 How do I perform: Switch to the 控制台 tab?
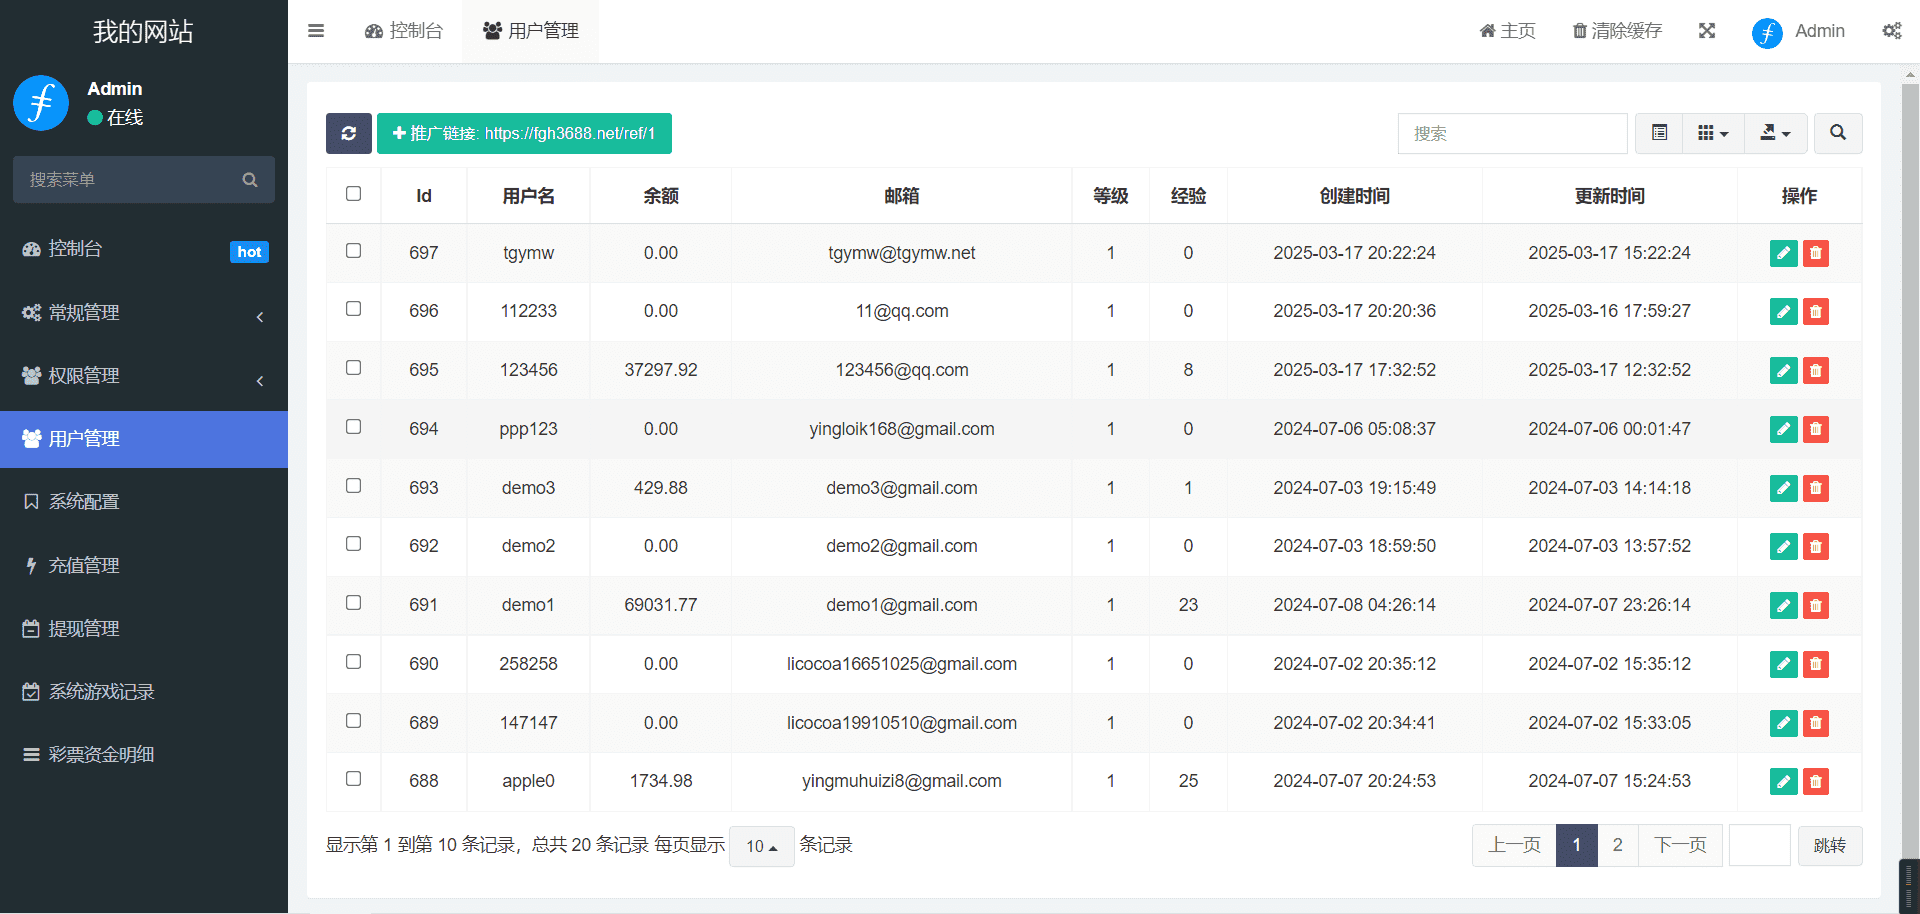tap(404, 31)
